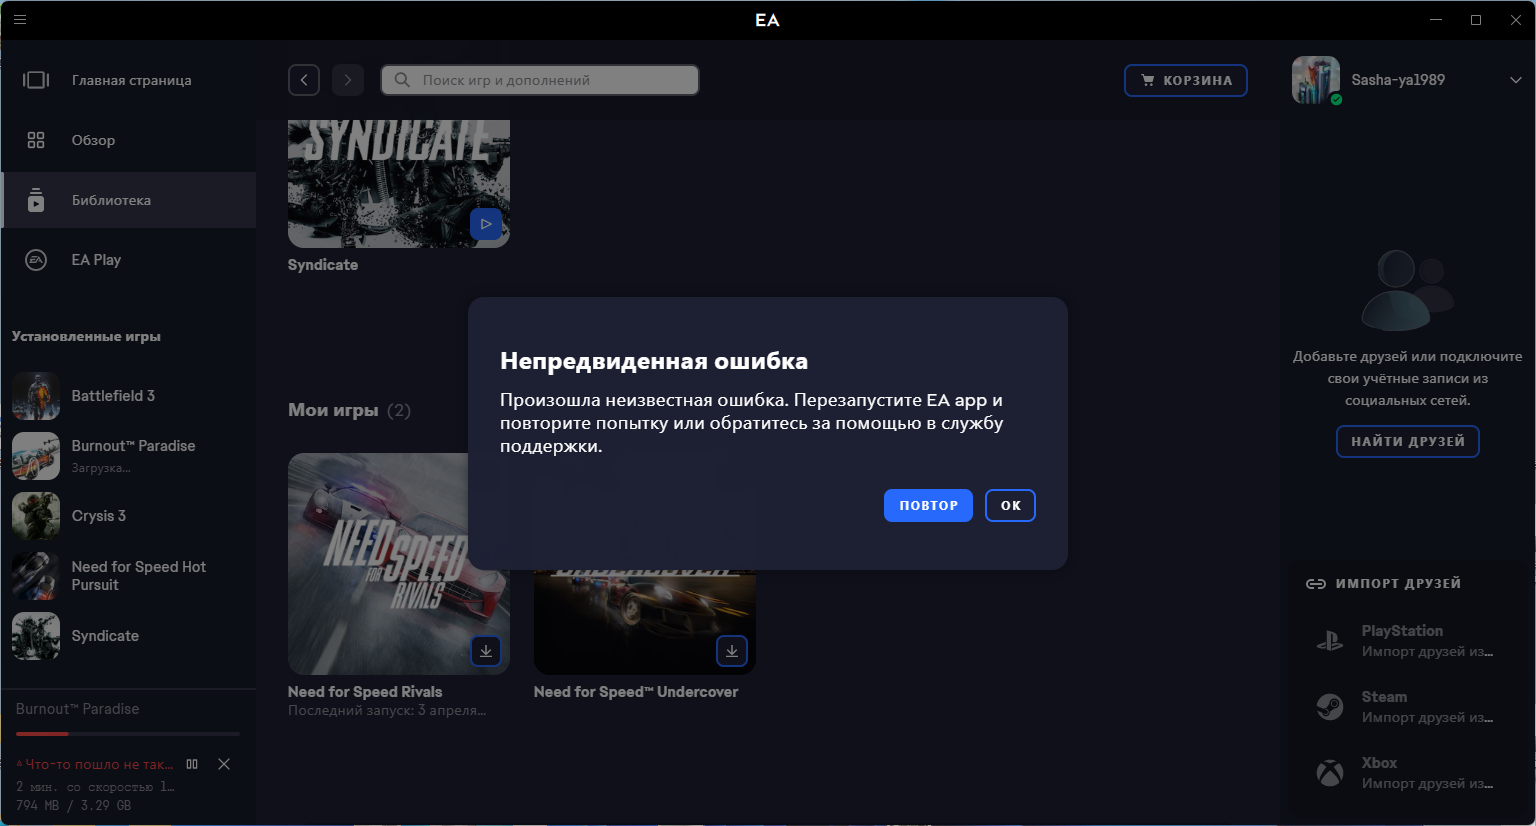Navigate forward with the right arrow button
This screenshot has height=826, width=1536.
coord(348,80)
